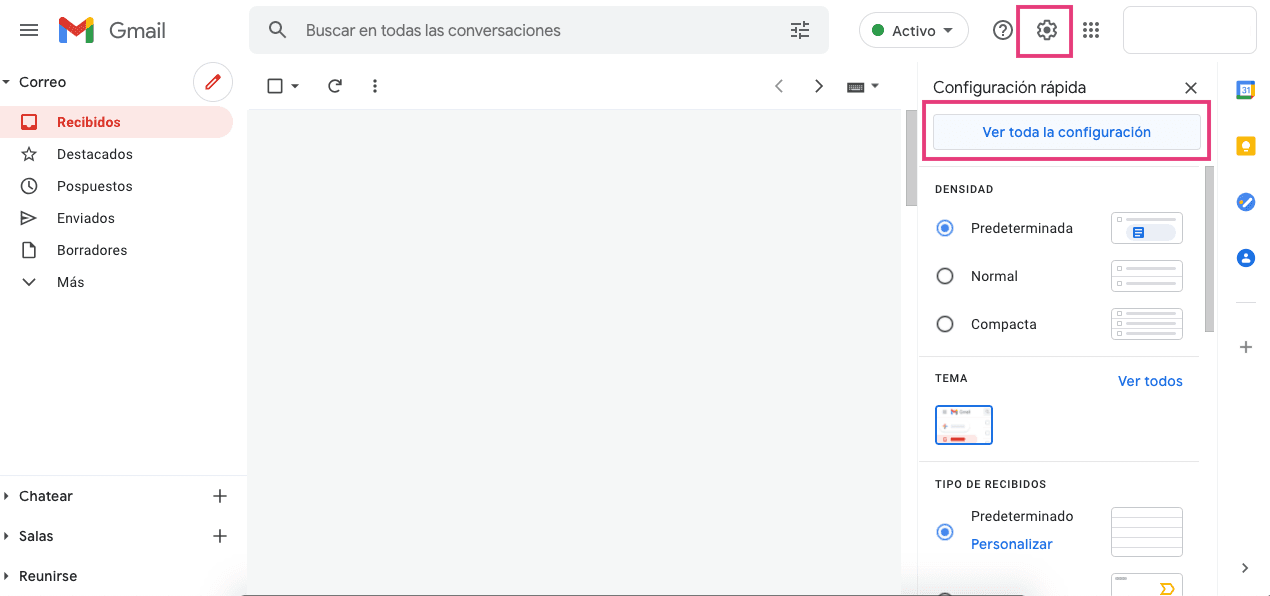Open the settings gear icon
1270x596 pixels.
click(x=1046, y=31)
